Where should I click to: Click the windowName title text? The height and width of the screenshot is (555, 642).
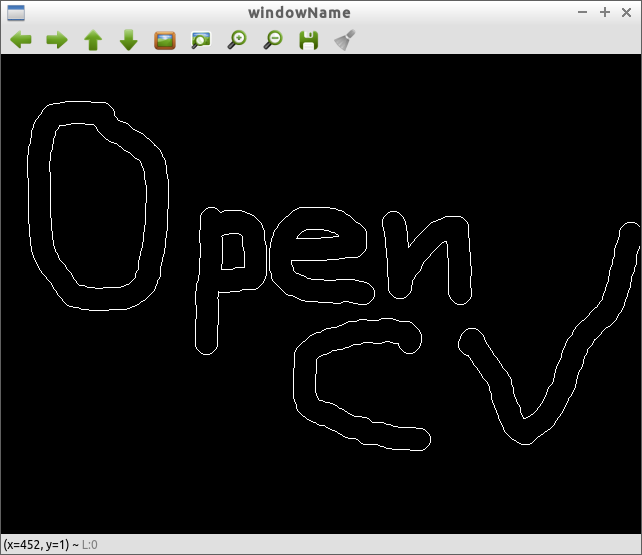(299, 13)
